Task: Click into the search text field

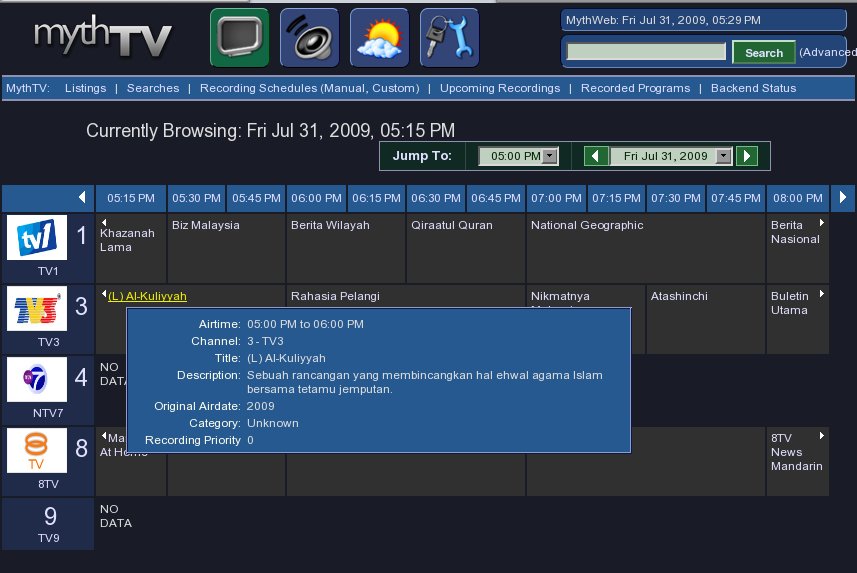Action: [646, 52]
